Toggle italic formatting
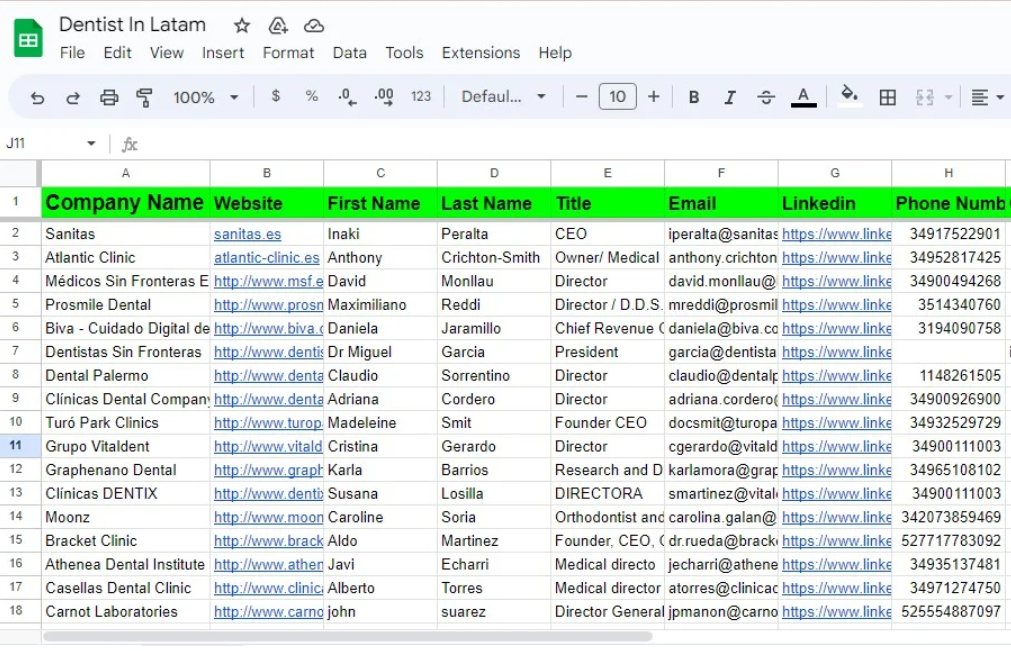 (729, 97)
